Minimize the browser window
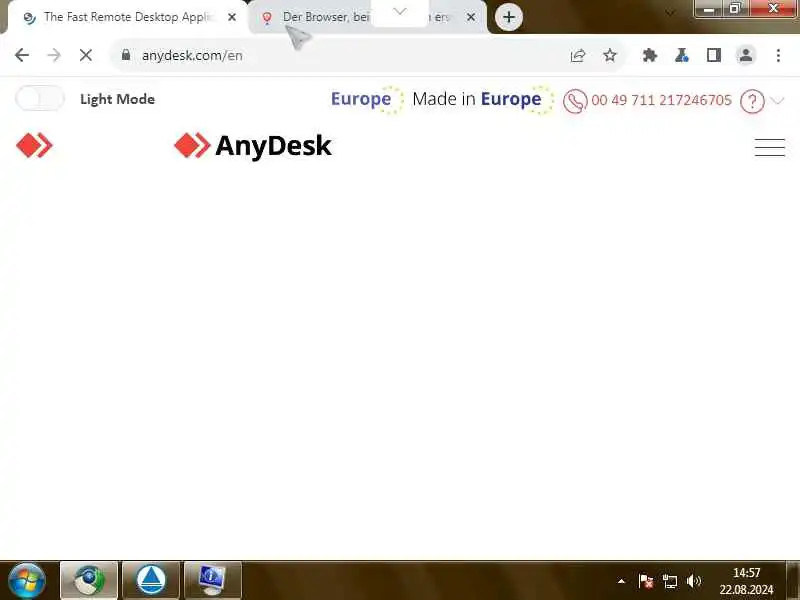 709,9
